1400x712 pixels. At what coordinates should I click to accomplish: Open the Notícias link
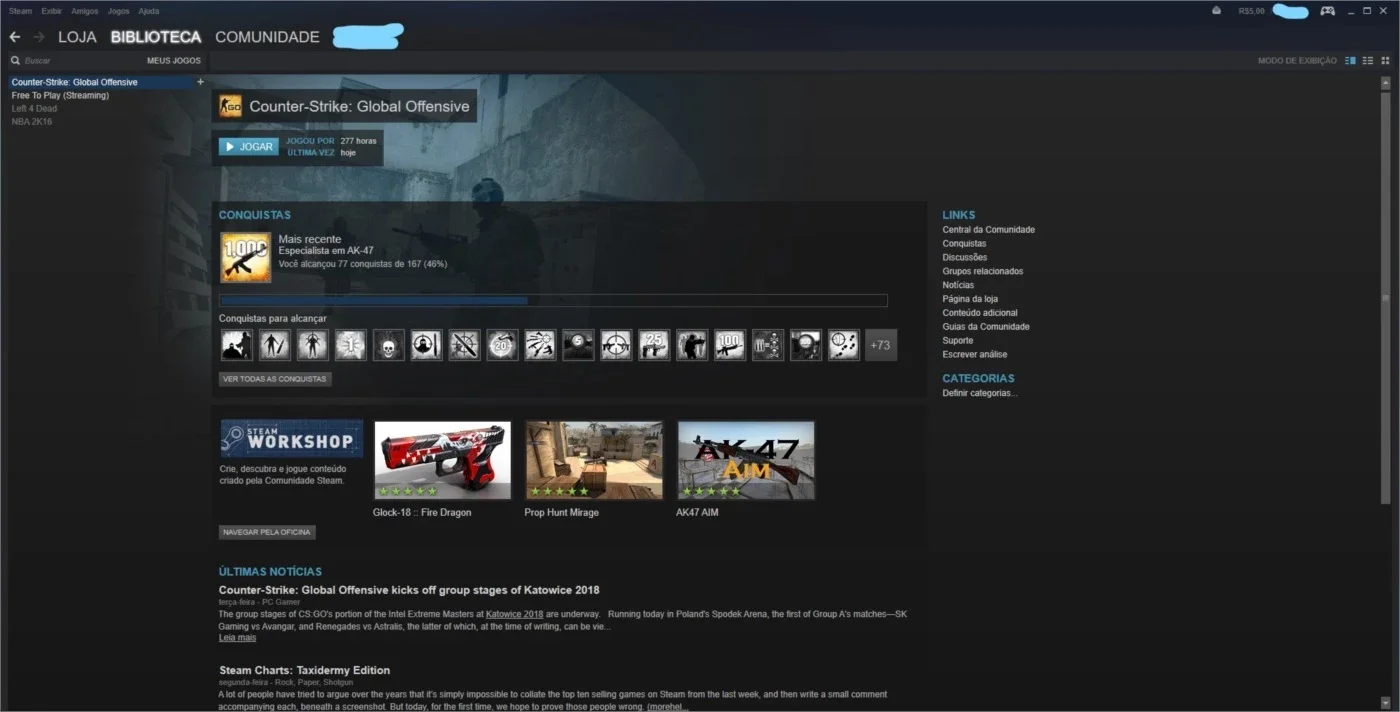pos(958,285)
